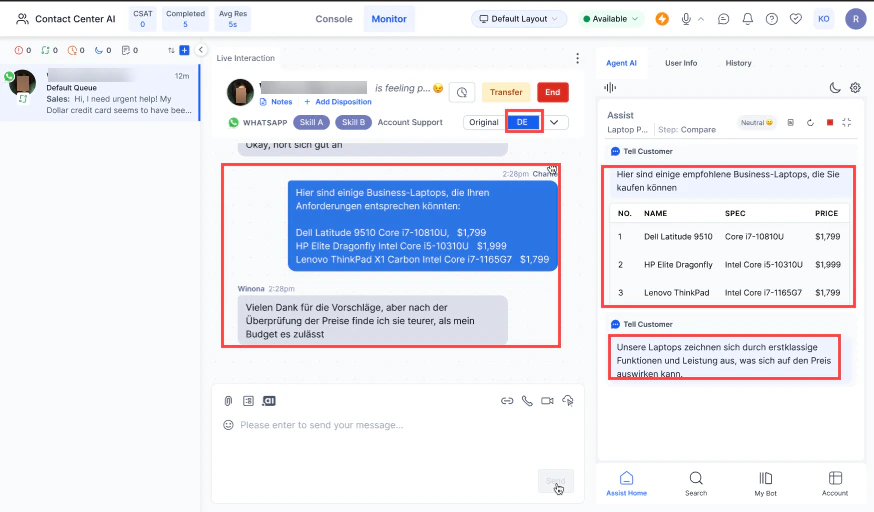The width and height of the screenshot is (874, 512).
Task: Open the R user profile avatar
Action: (855, 19)
